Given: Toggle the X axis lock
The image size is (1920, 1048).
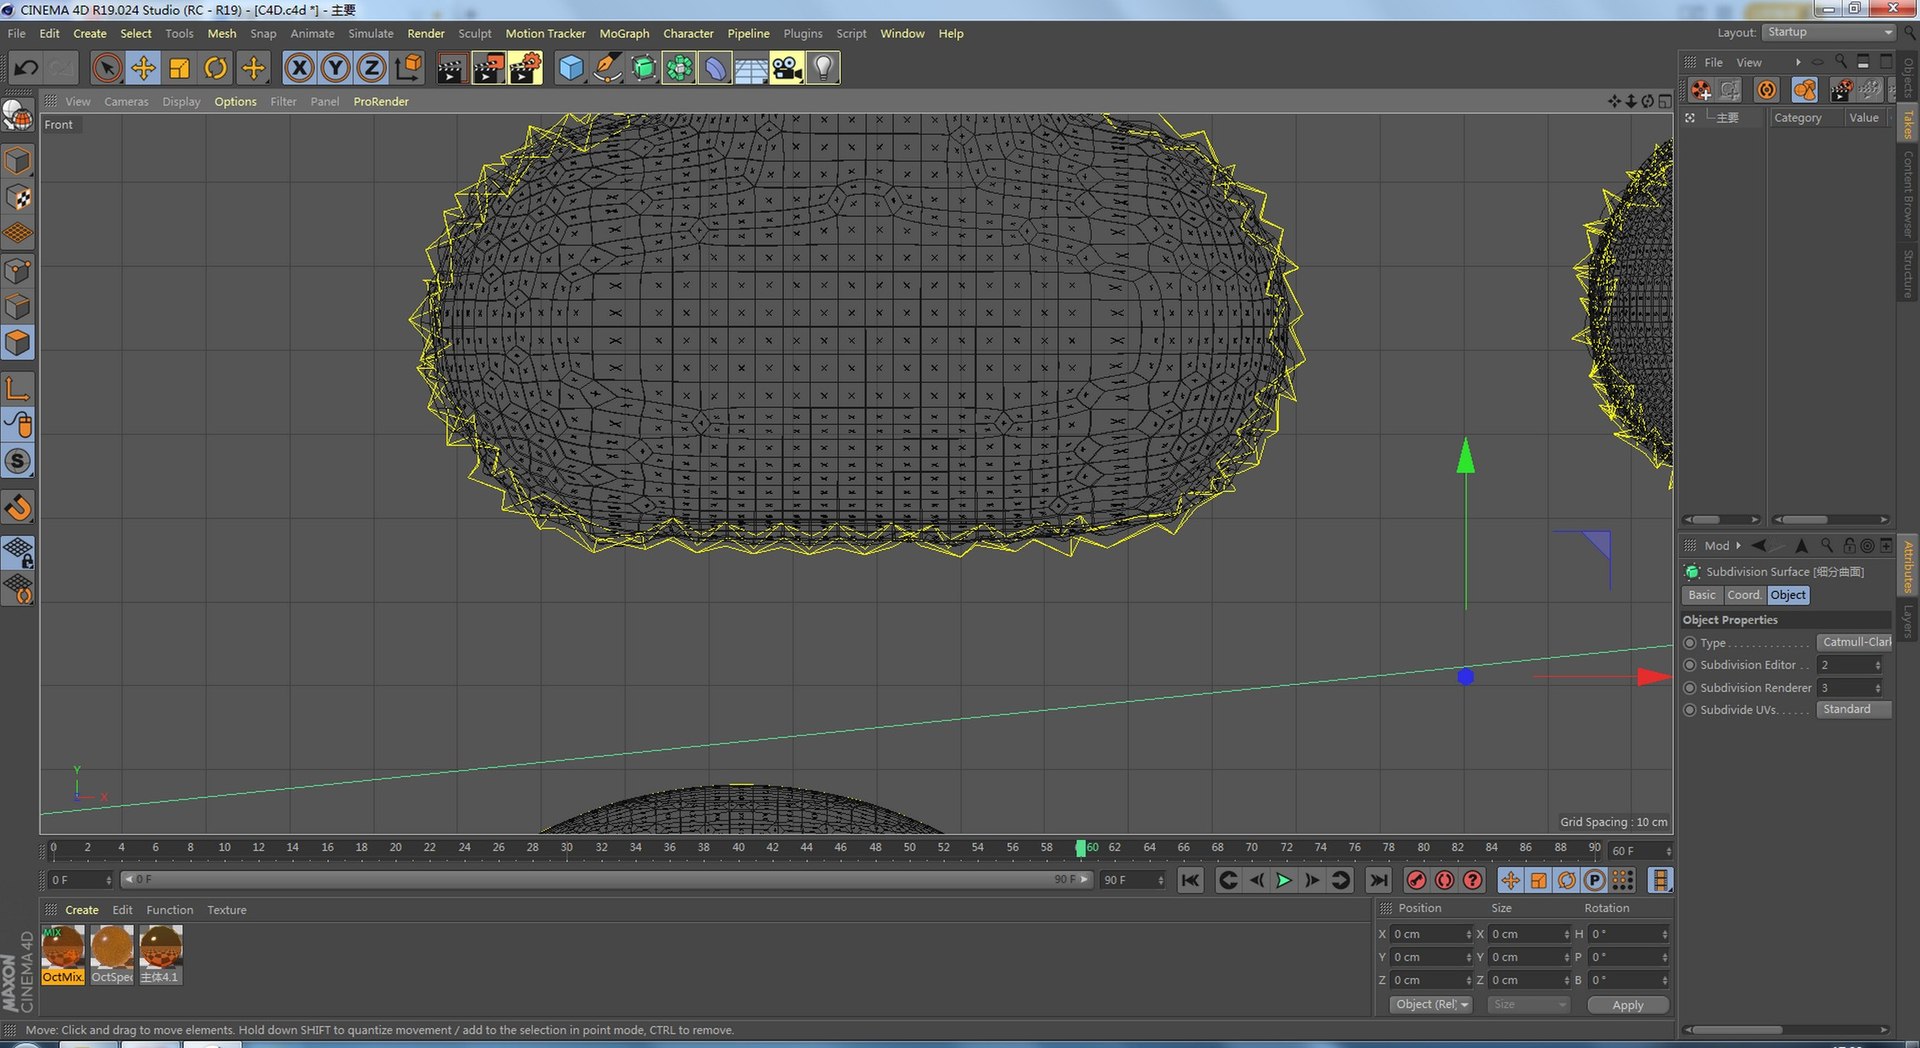Looking at the screenshot, I should tap(298, 68).
